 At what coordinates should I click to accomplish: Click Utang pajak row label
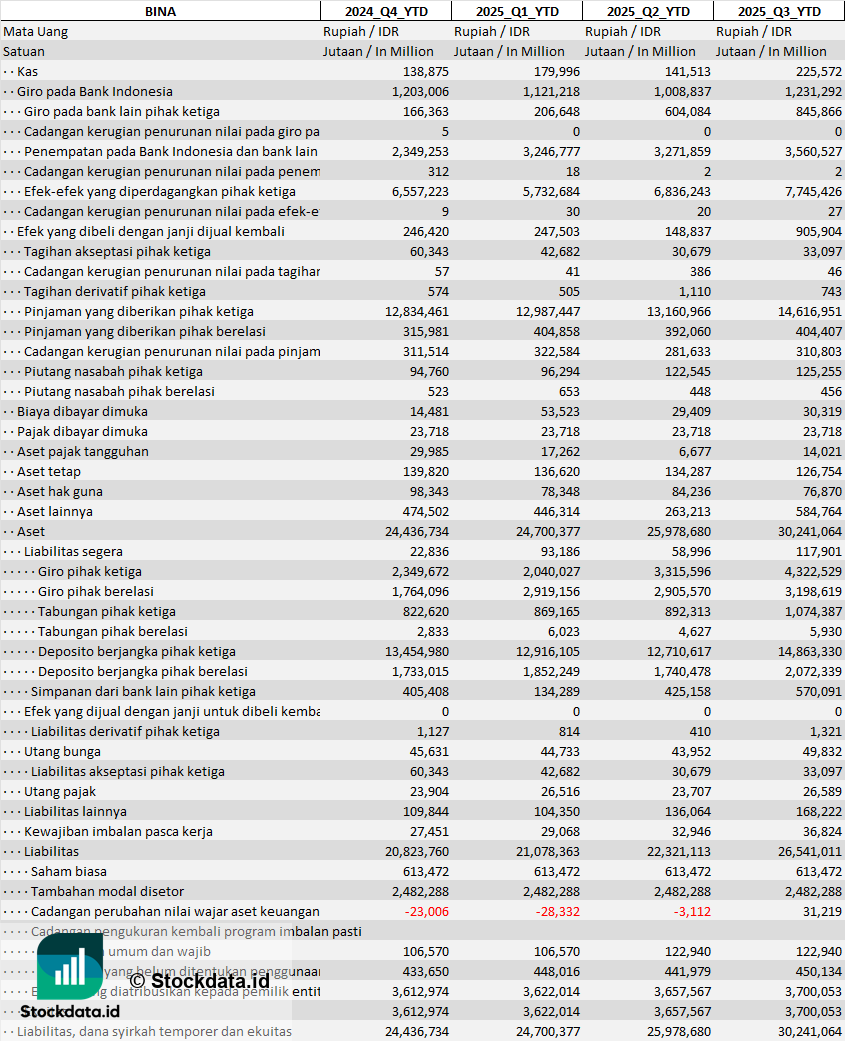click(60, 791)
